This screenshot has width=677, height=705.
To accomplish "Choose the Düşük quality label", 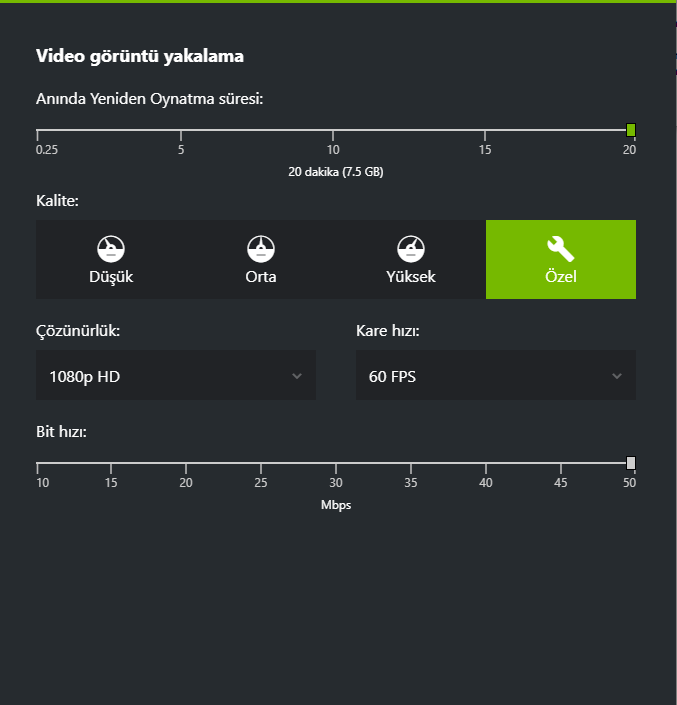I will (111, 277).
